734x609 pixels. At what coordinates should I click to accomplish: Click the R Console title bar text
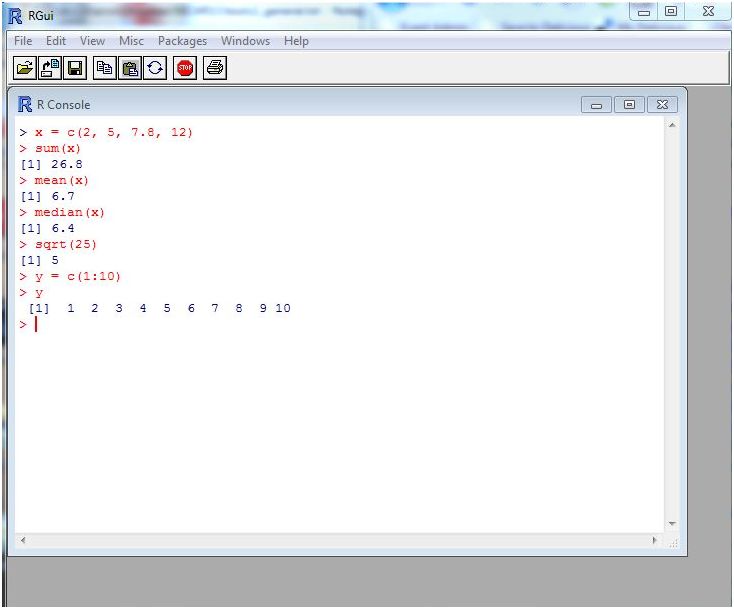[63, 105]
